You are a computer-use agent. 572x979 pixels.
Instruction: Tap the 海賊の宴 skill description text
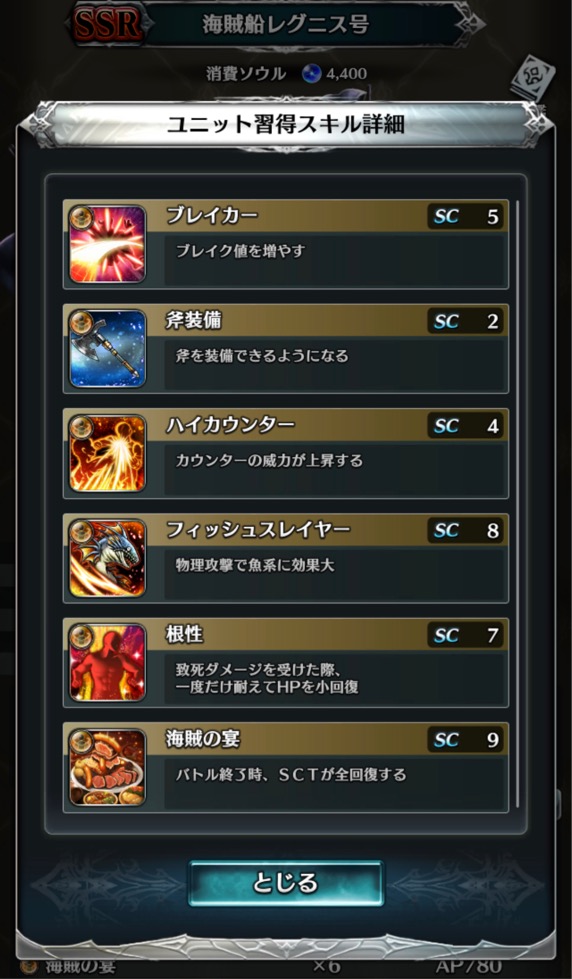[290, 775]
